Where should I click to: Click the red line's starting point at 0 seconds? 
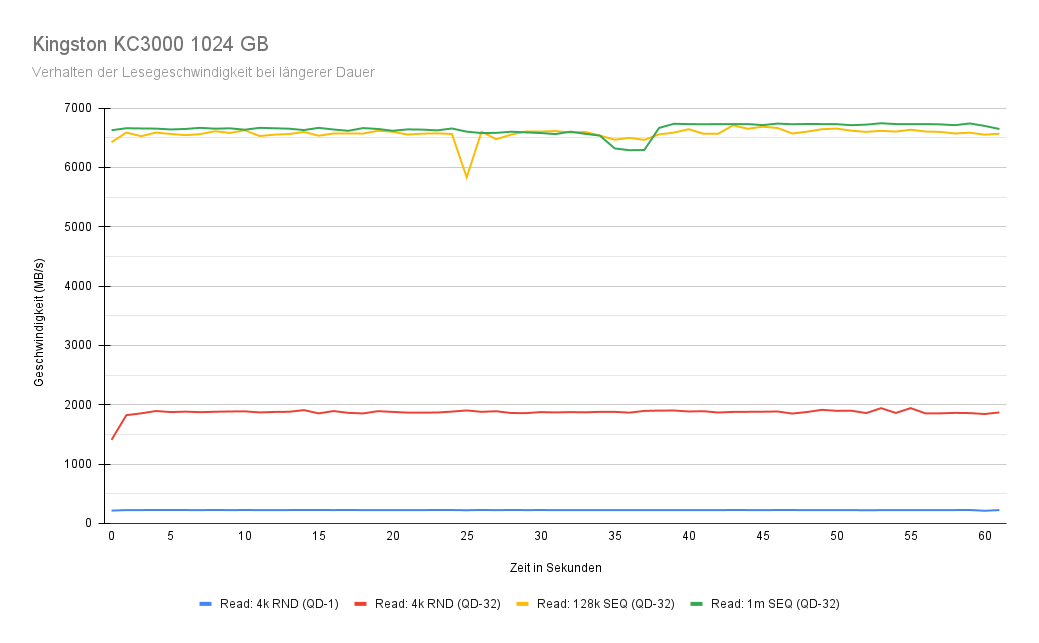[x=112, y=439]
